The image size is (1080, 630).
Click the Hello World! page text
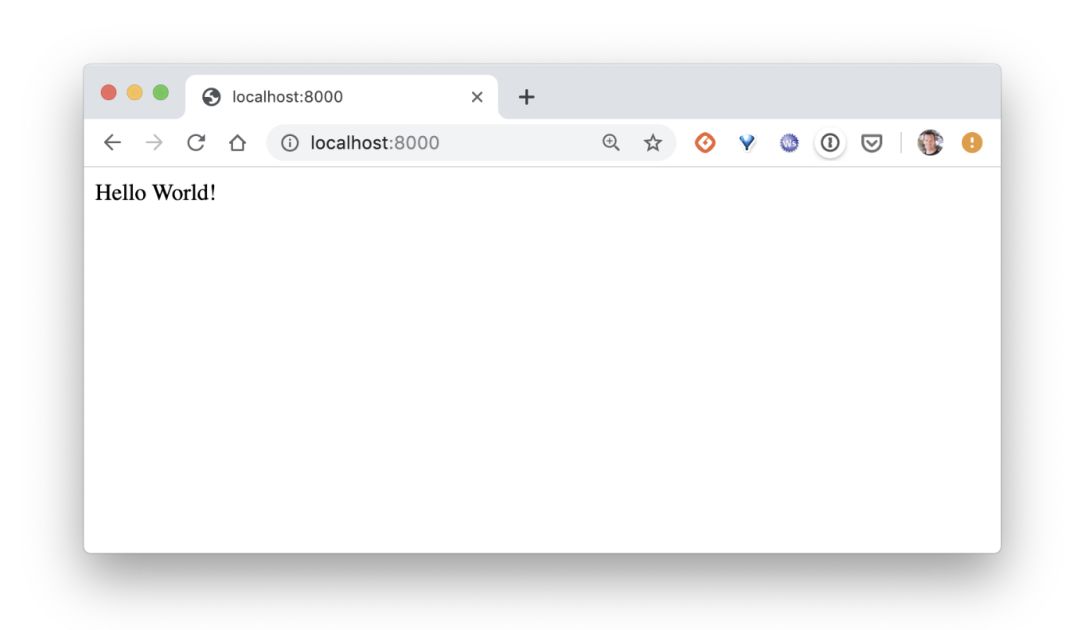pos(156,193)
